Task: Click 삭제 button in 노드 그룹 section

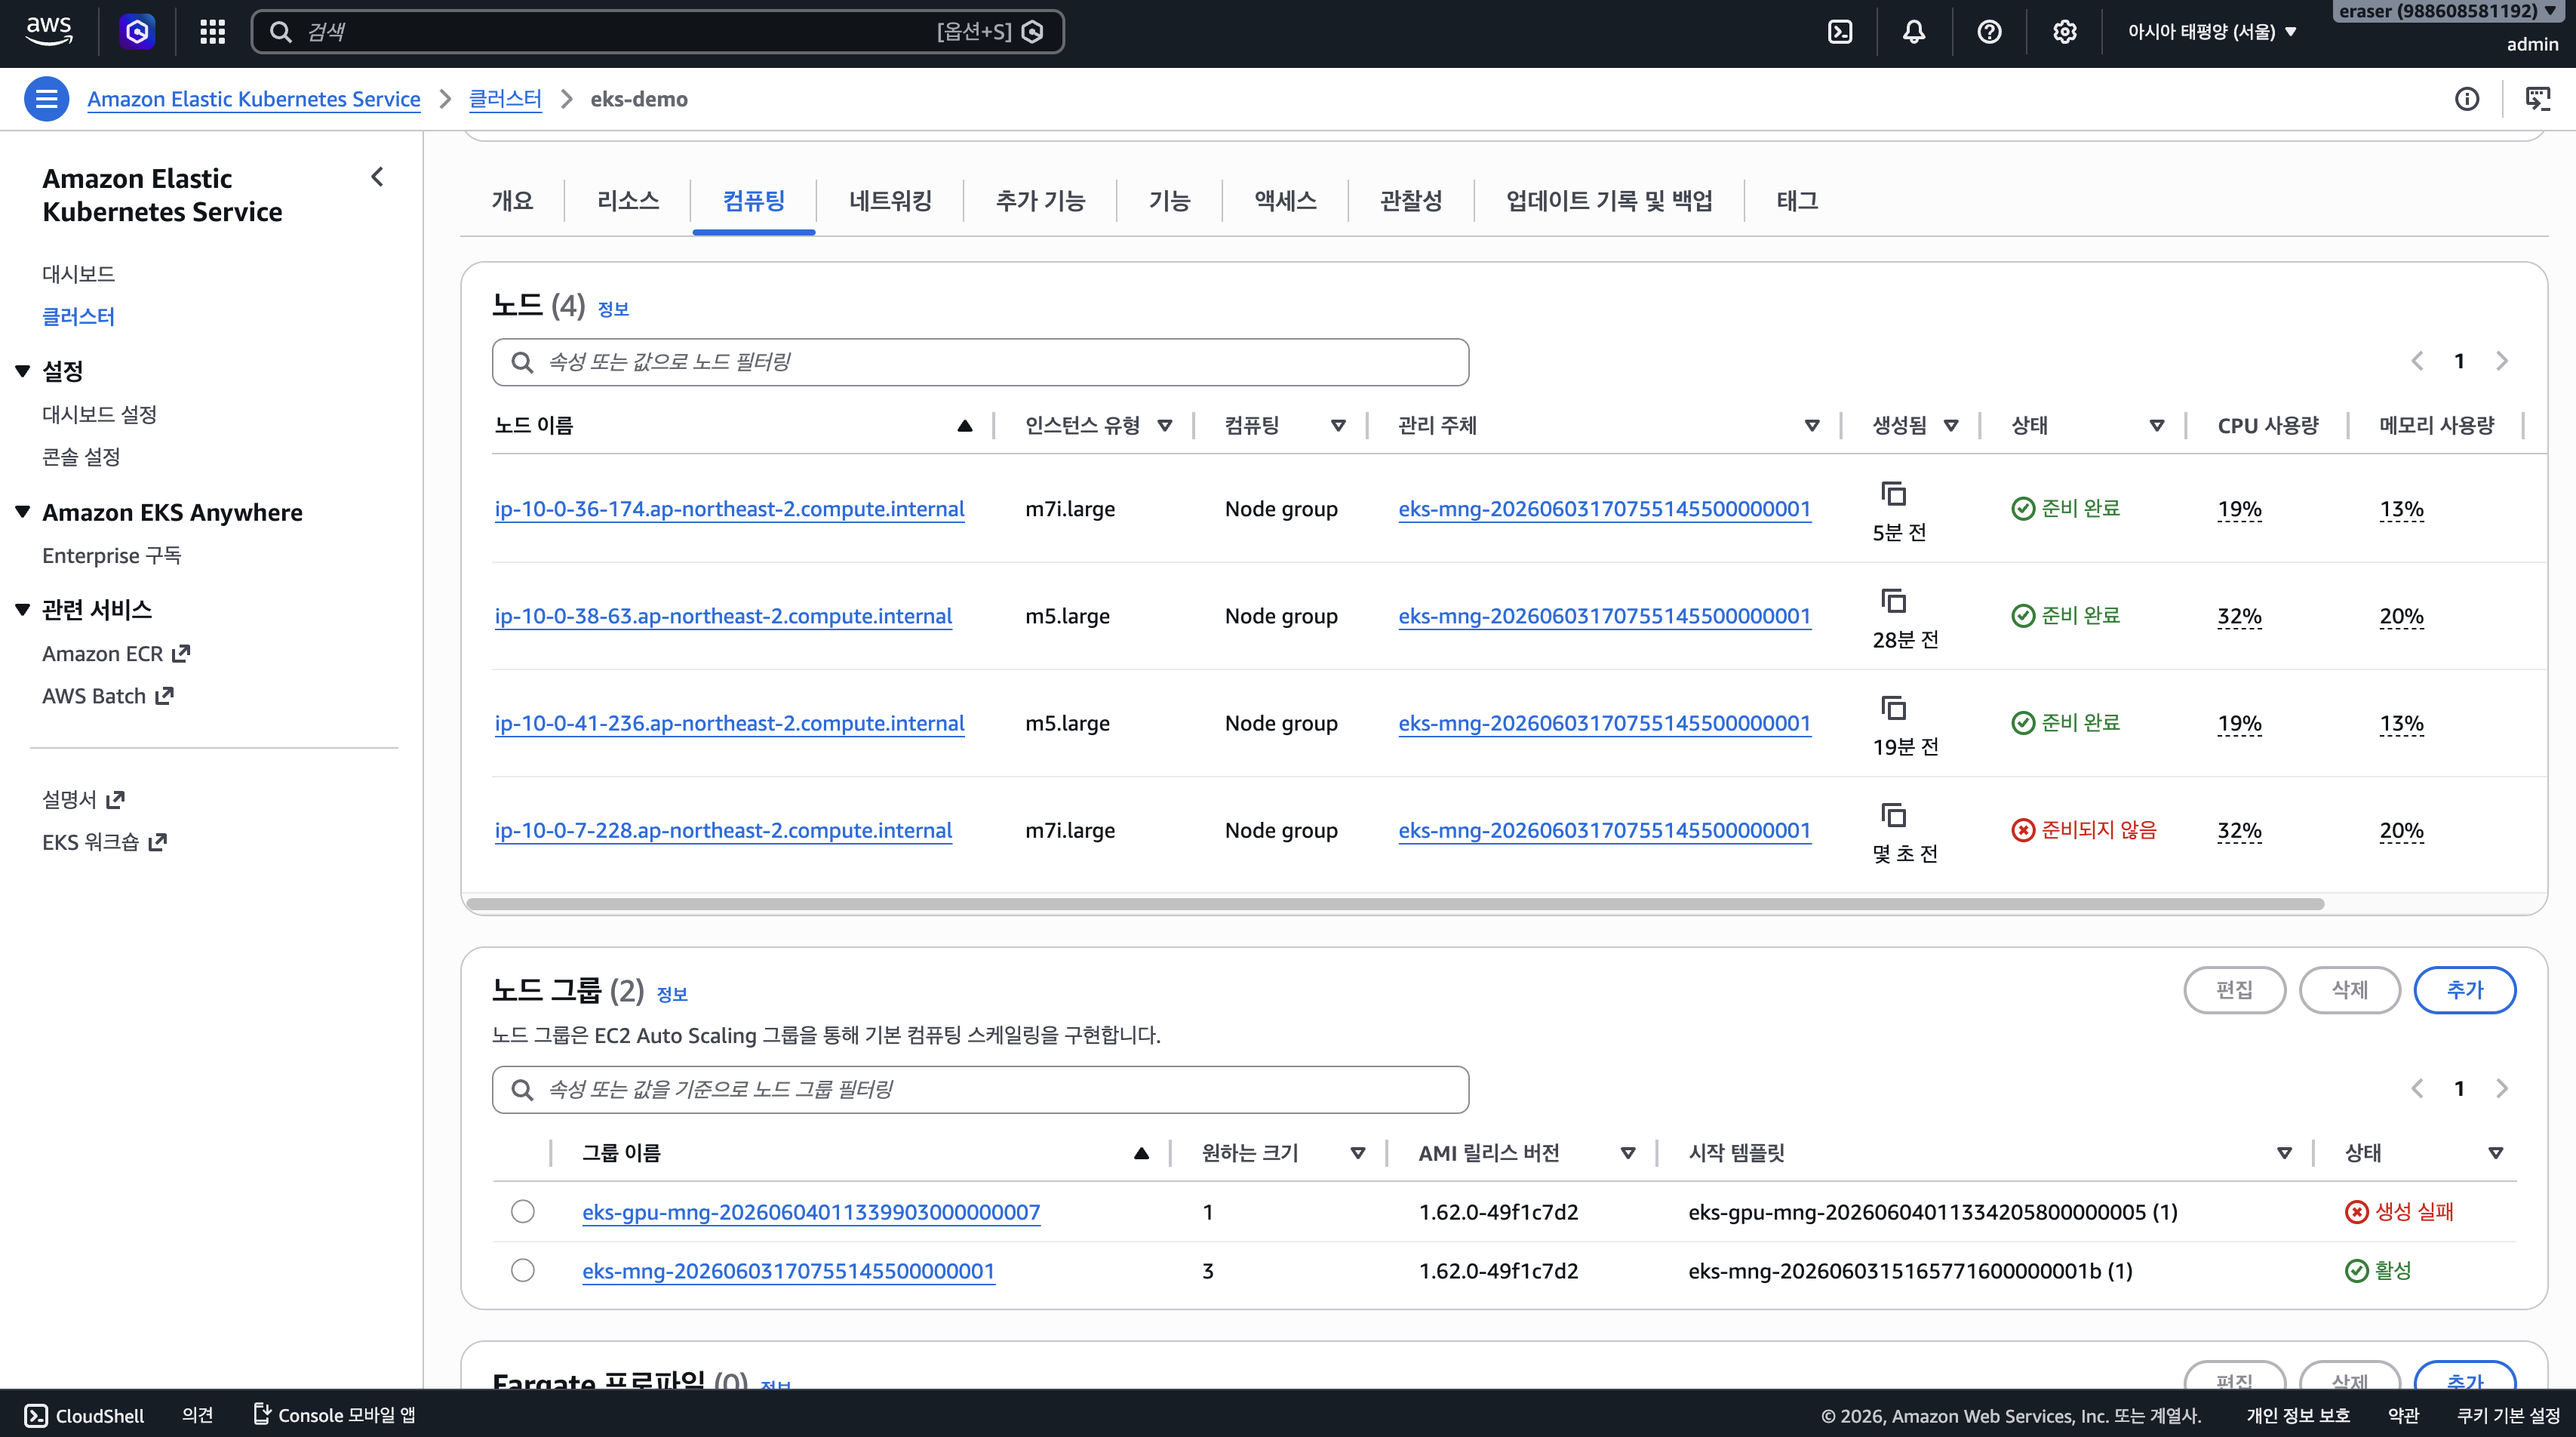Action: coord(2350,990)
